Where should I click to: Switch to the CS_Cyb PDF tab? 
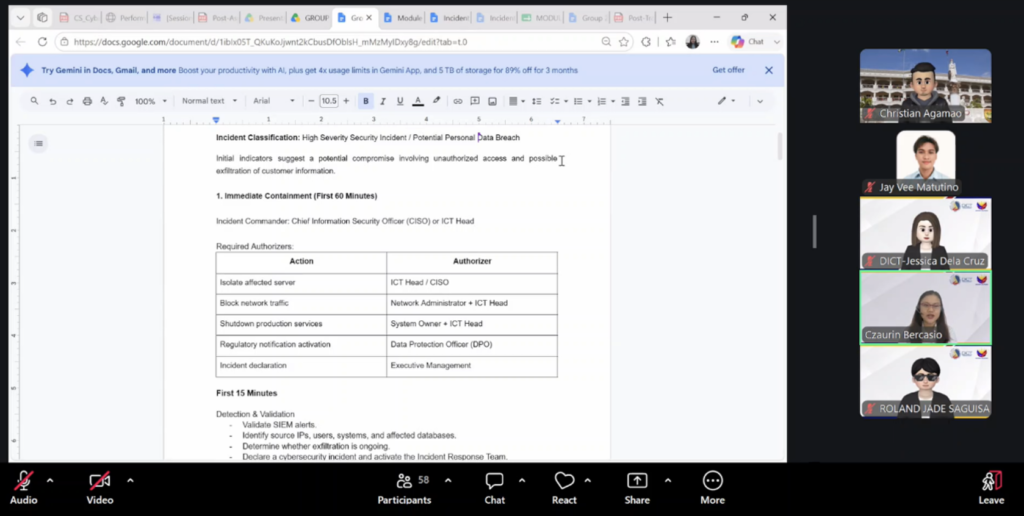(x=79, y=18)
